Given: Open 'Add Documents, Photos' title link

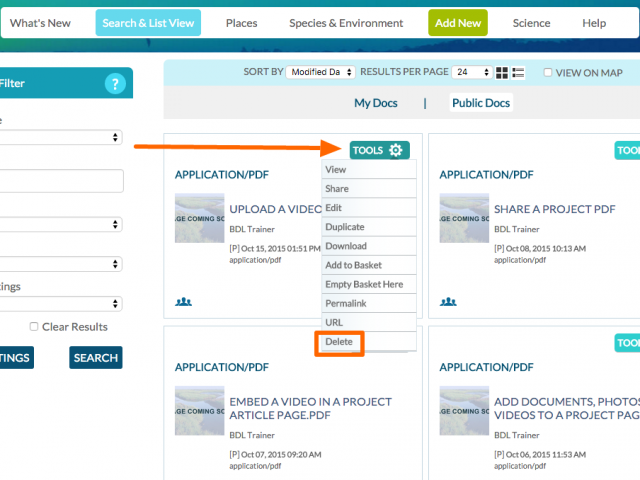Looking at the screenshot, I should click(567, 408).
